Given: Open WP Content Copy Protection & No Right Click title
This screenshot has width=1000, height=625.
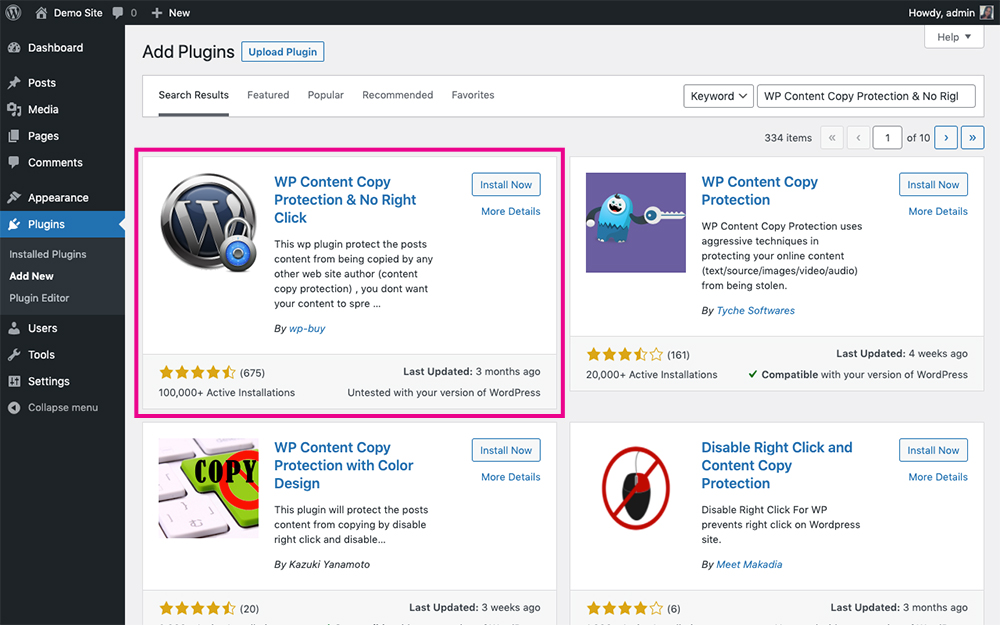Looking at the screenshot, I should 344,200.
